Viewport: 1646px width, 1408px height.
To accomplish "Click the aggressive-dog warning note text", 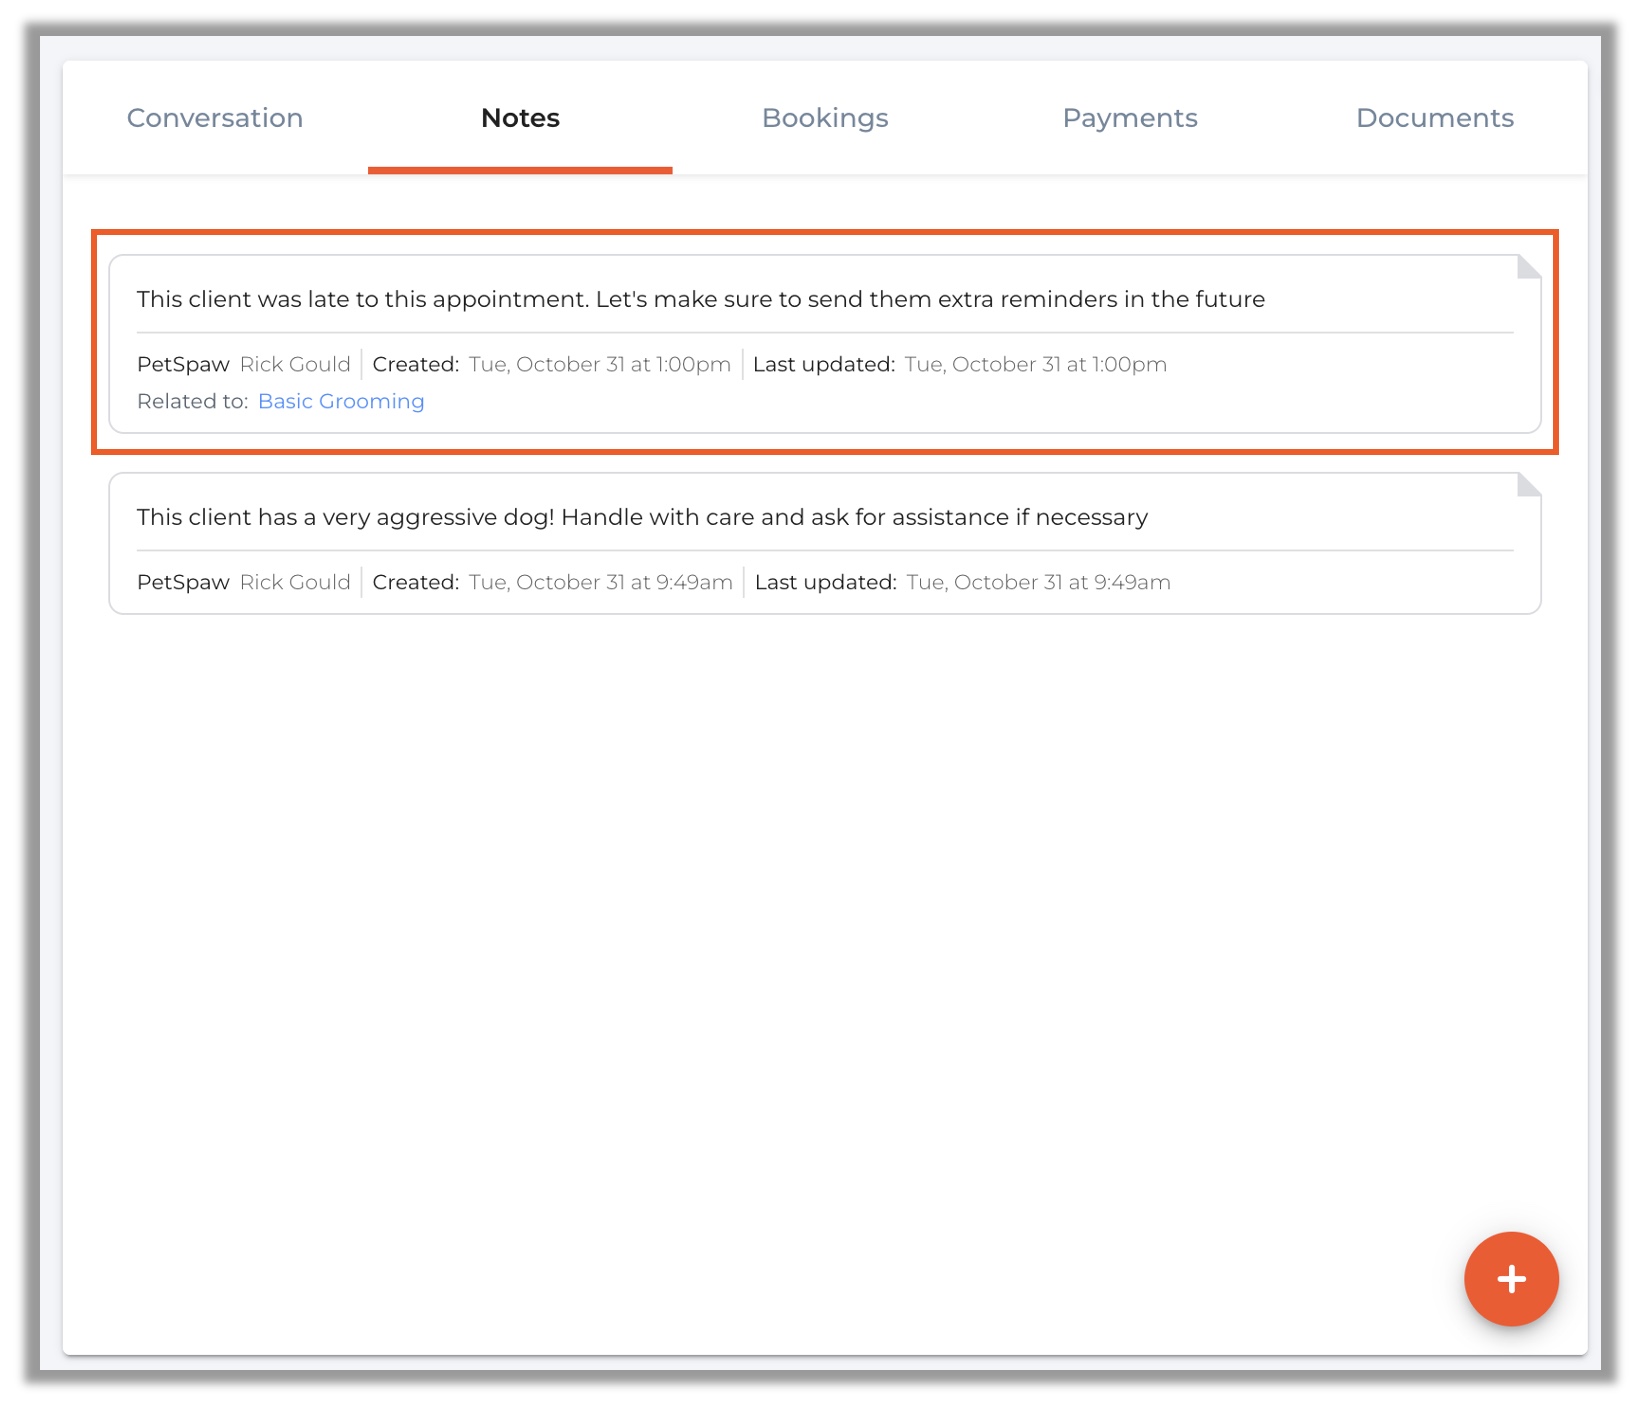I will (x=642, y=517).
